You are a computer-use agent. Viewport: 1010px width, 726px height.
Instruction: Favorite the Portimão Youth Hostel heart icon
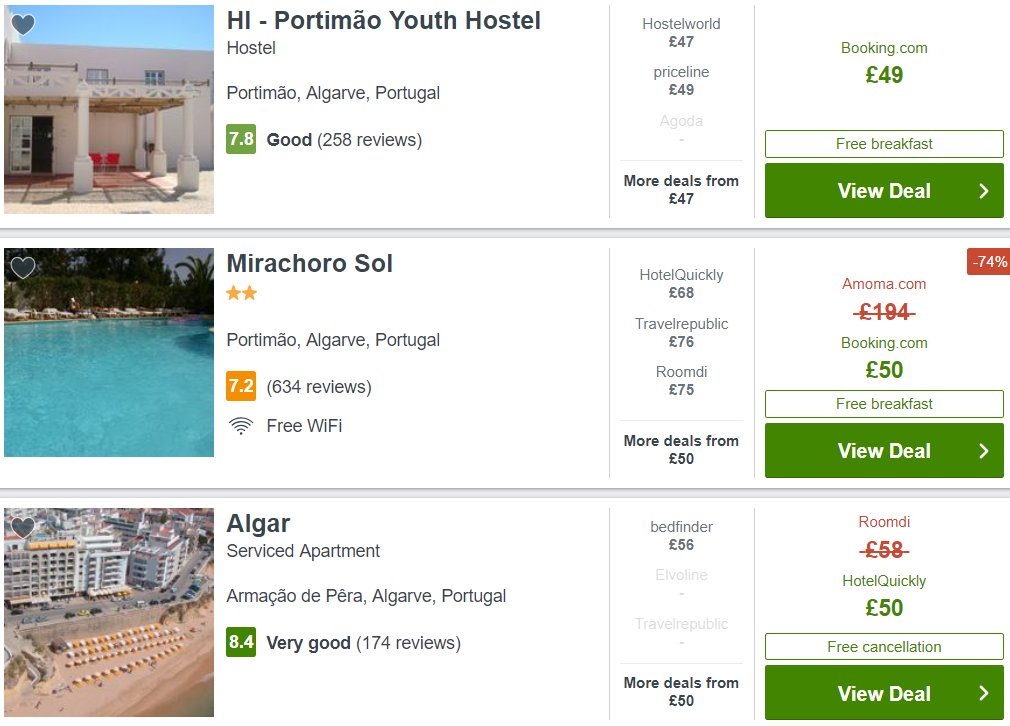[x=23, y=24]
